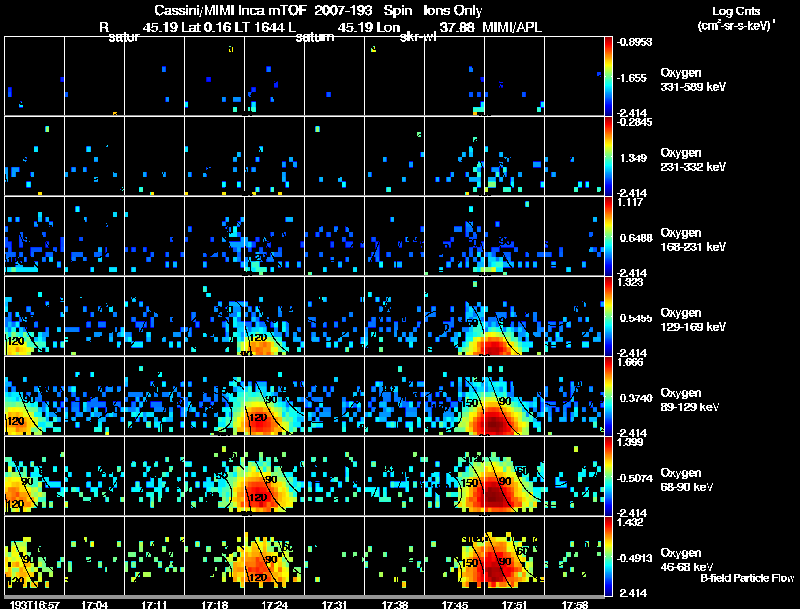Click the '17:38' time axis label
Screen dimensions: 800x609
395,605
